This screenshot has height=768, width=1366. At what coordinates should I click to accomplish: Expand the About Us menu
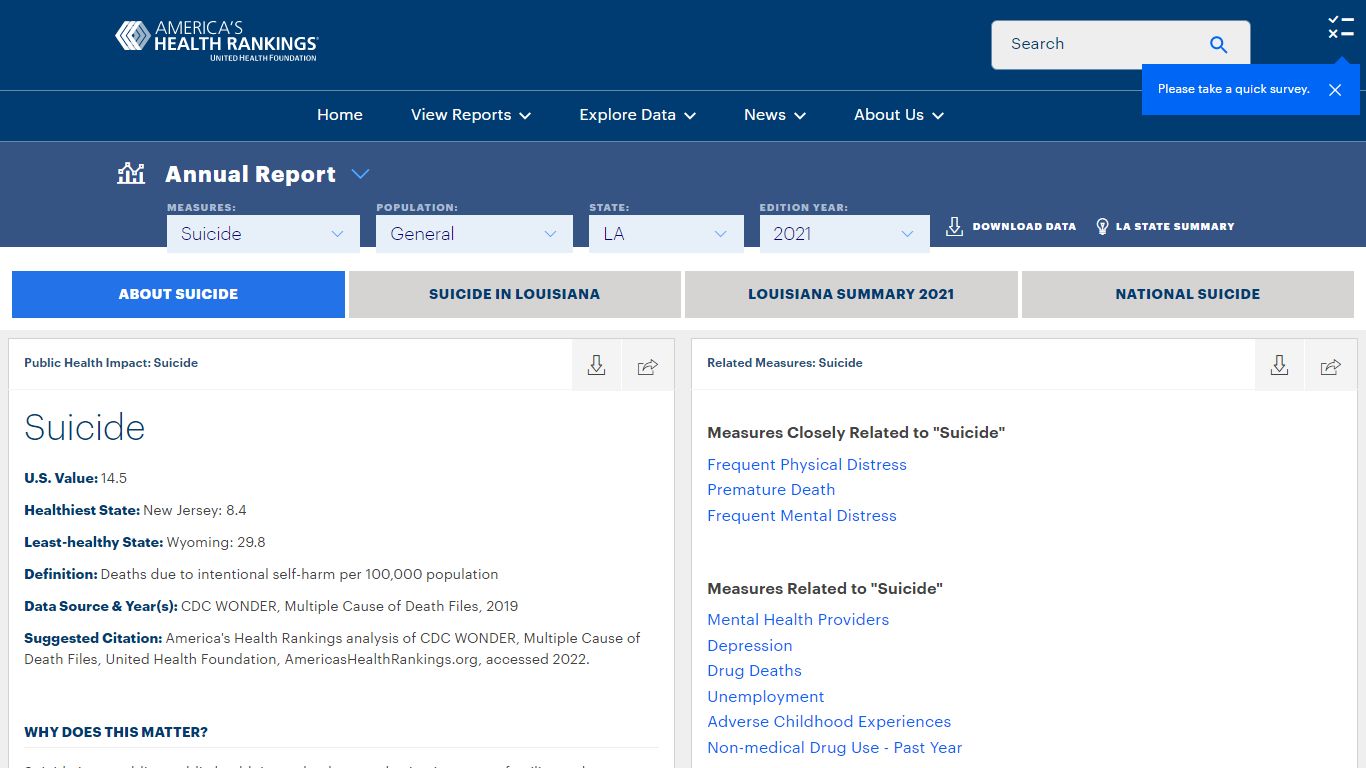[899, 115]
